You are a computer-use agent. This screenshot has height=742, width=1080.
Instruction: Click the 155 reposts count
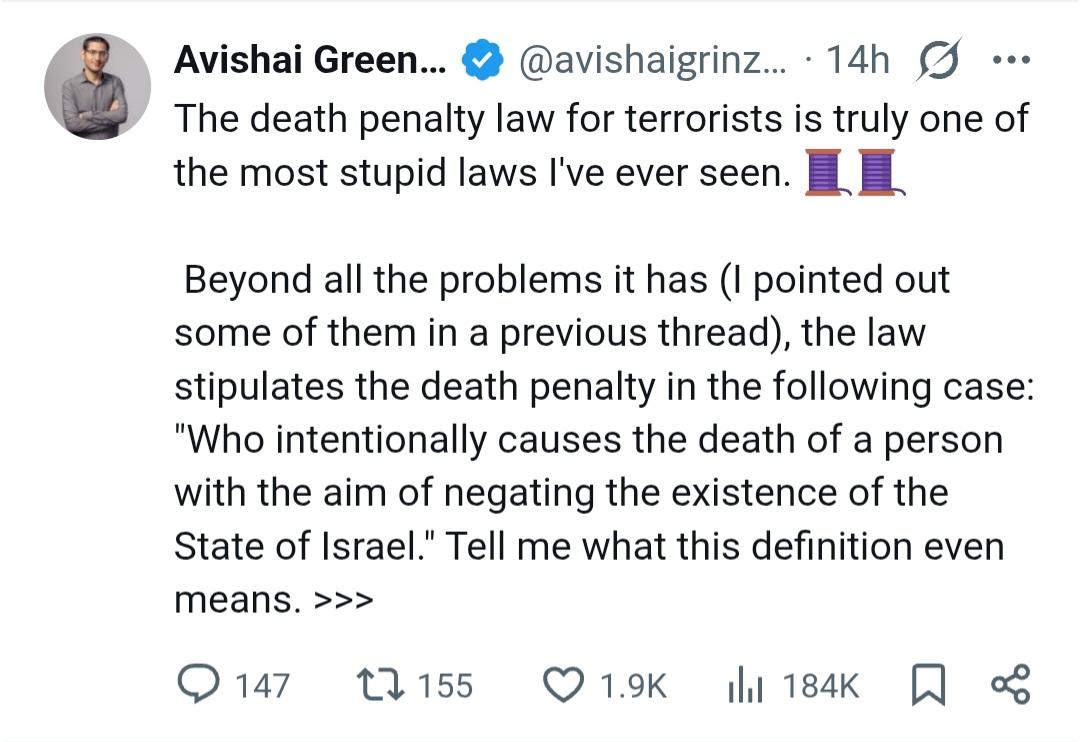click(x=445, y=685)
